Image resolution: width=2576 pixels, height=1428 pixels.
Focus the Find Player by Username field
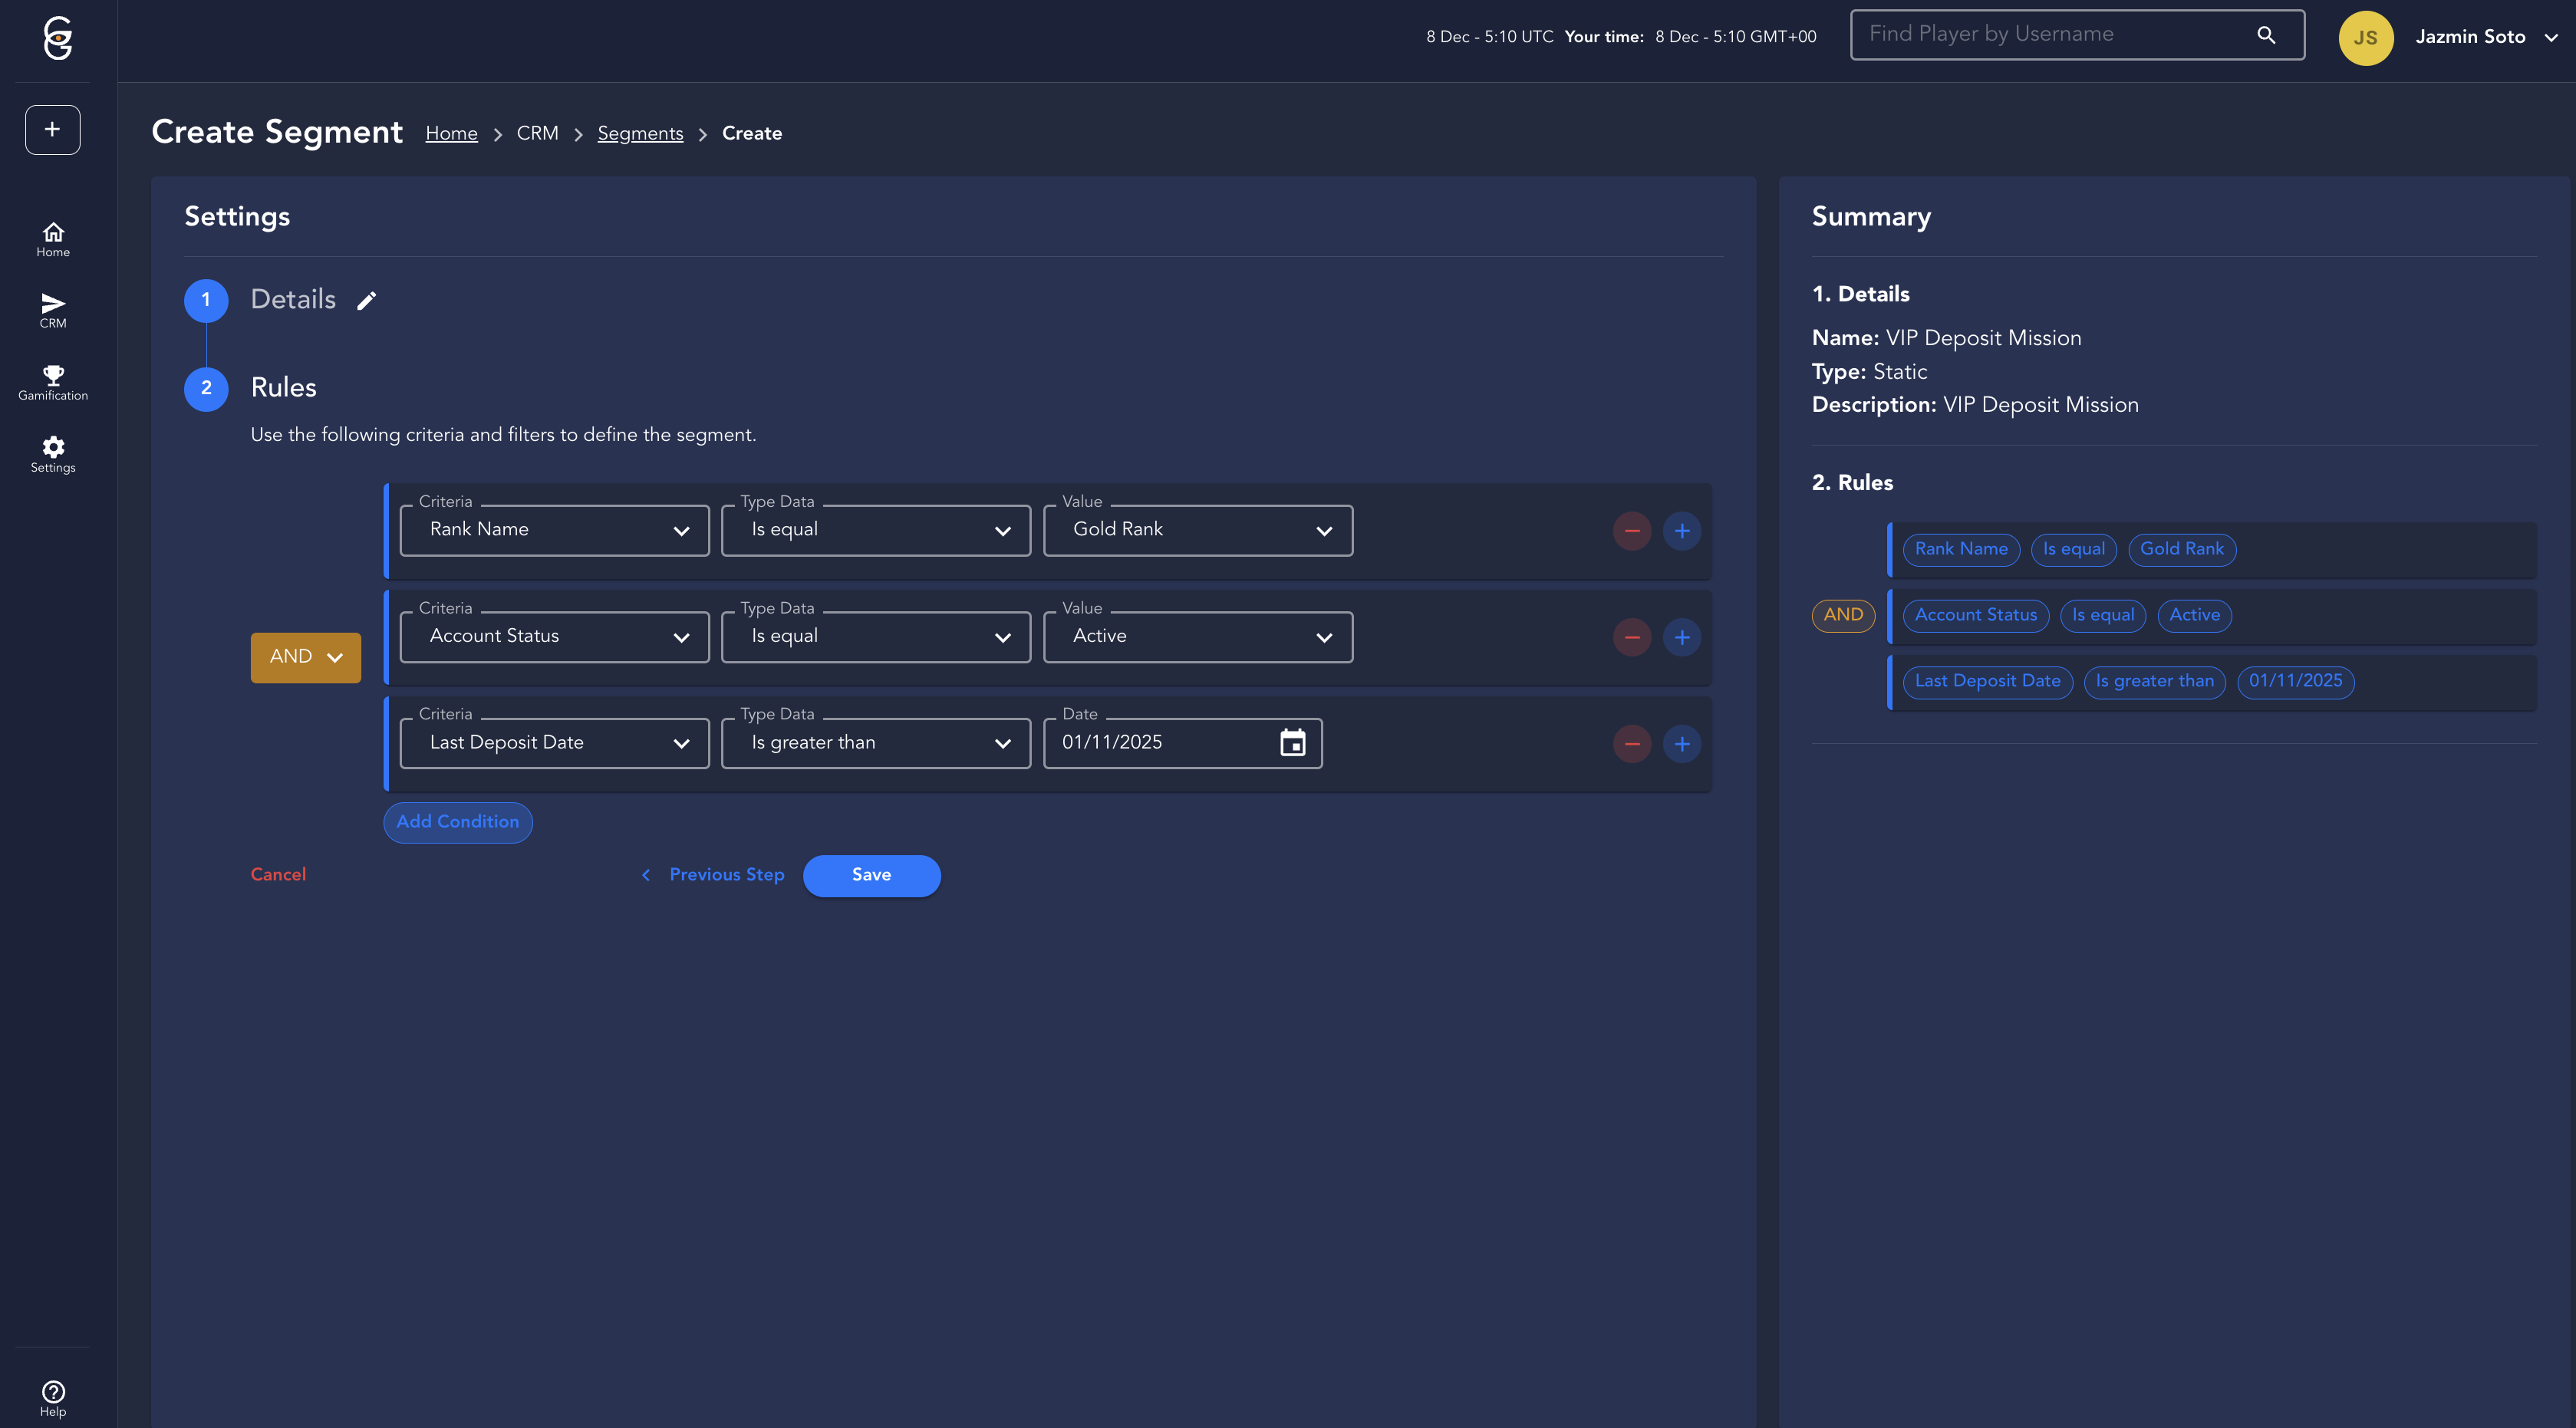[x=2050, y=35]
